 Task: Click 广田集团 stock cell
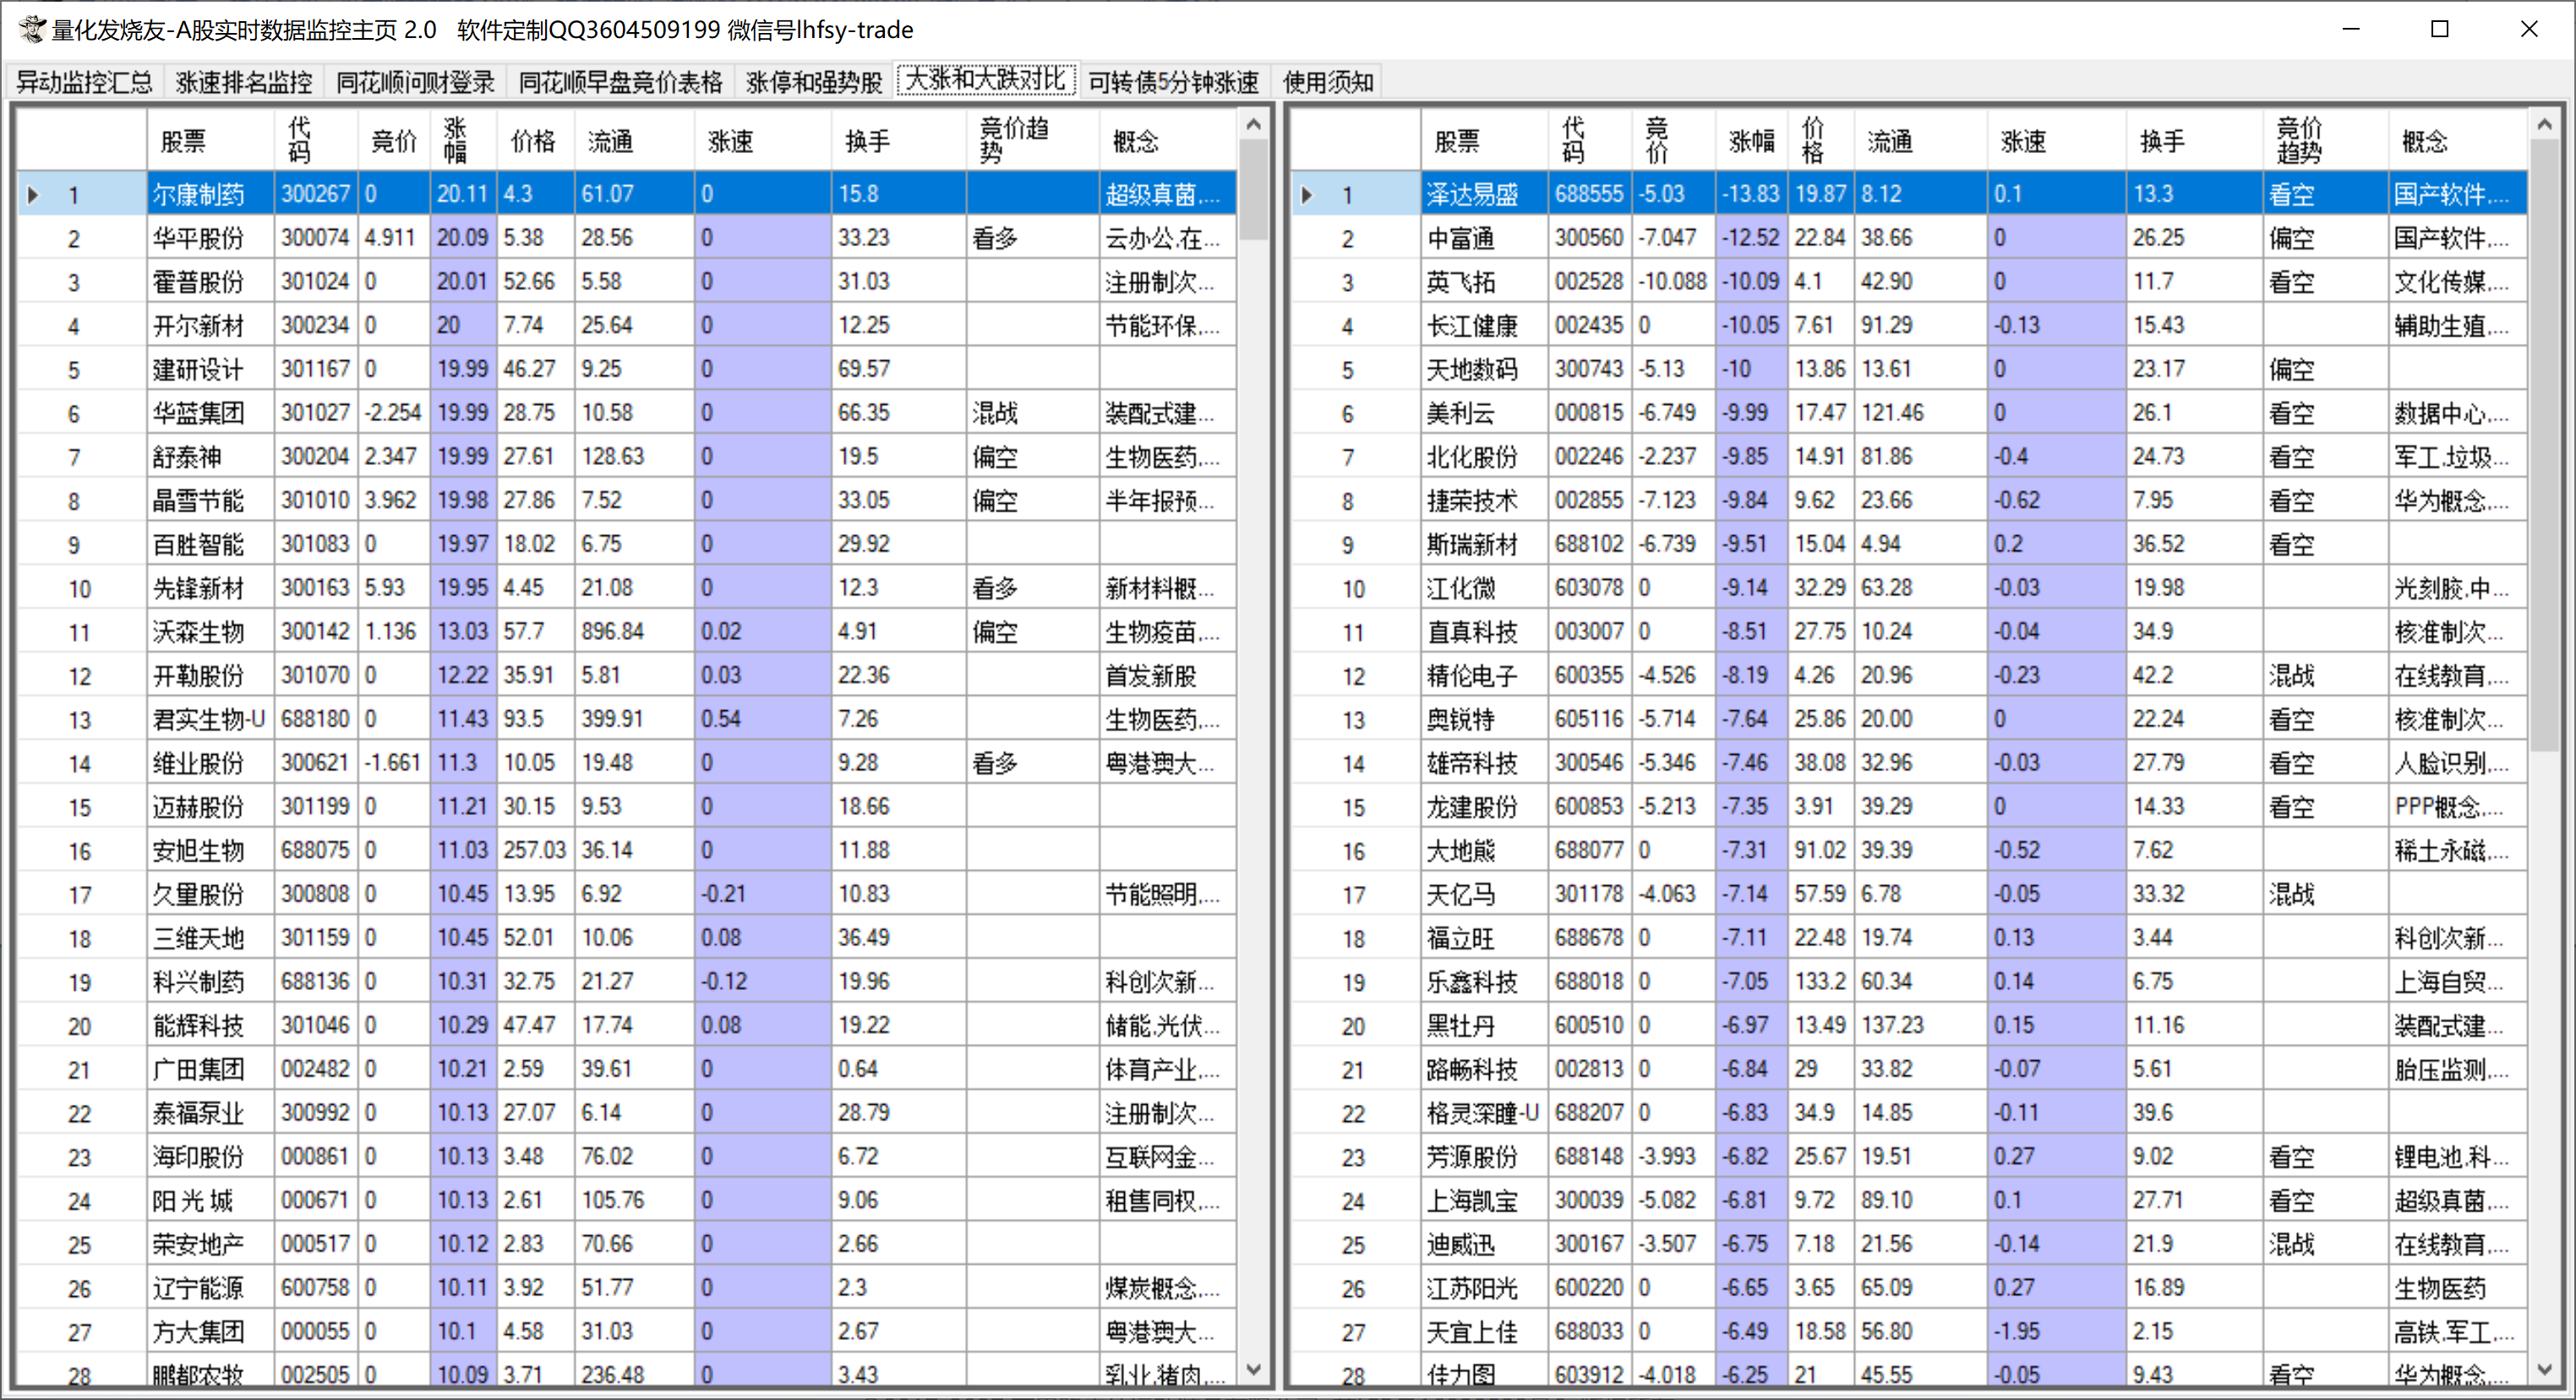point(211,1069)
